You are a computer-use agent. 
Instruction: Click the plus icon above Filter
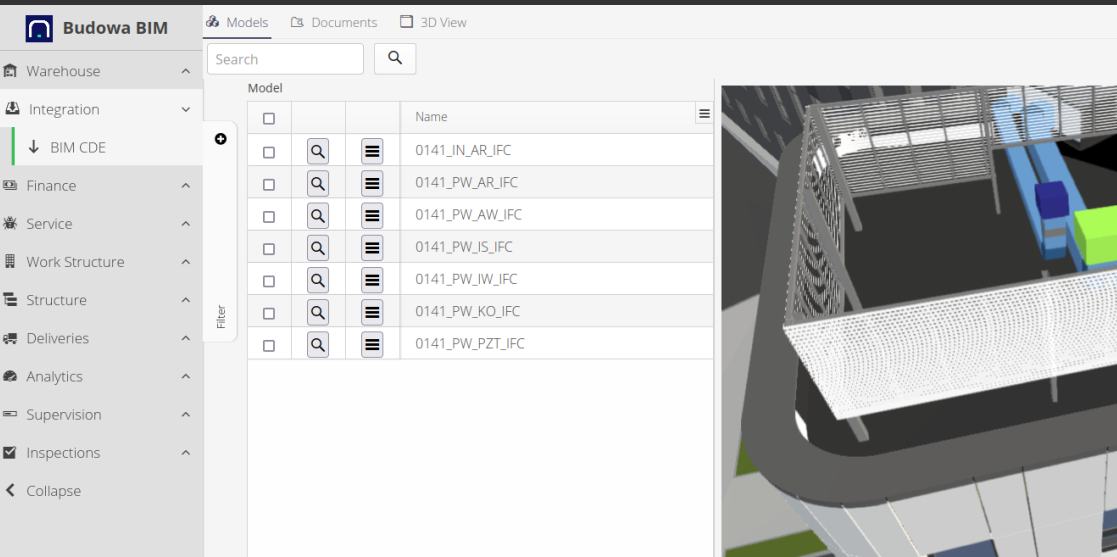221,139
